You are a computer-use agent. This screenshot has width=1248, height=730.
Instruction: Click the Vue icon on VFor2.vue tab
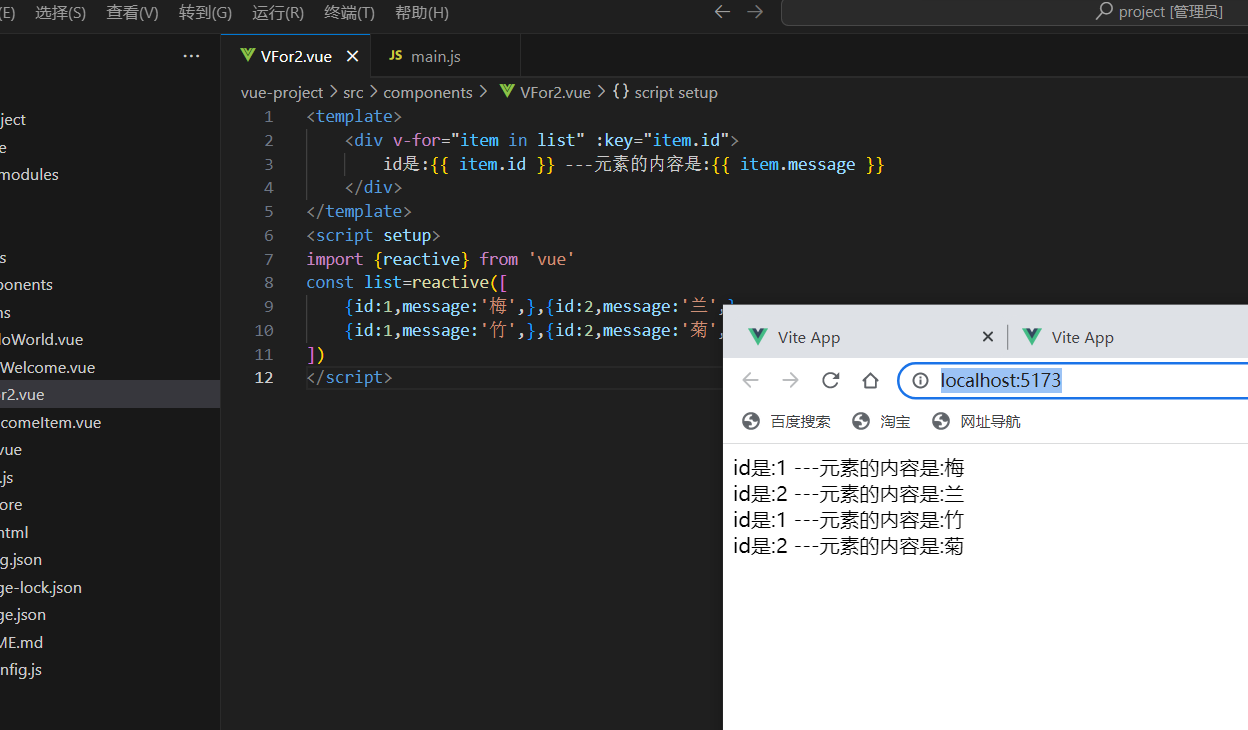click(x=247, y=57)
